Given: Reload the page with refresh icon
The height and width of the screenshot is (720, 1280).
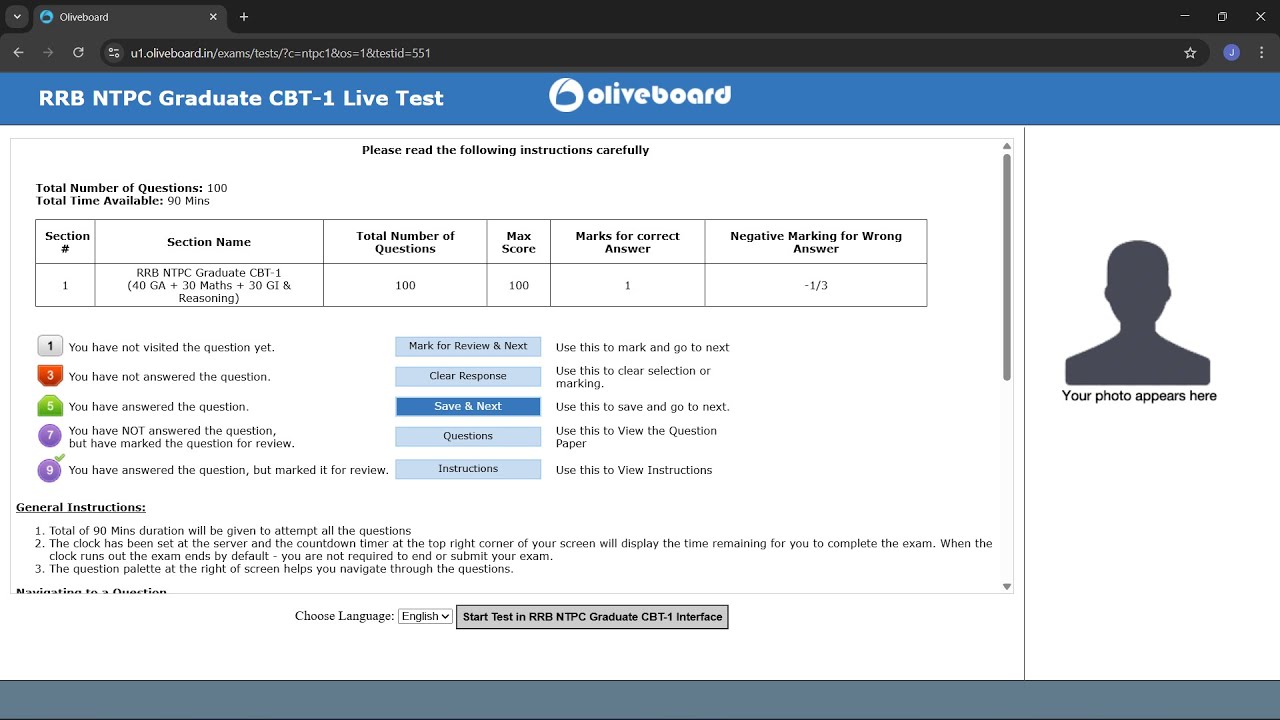Looking at the screenshot, I should click(x=78, y=53).
